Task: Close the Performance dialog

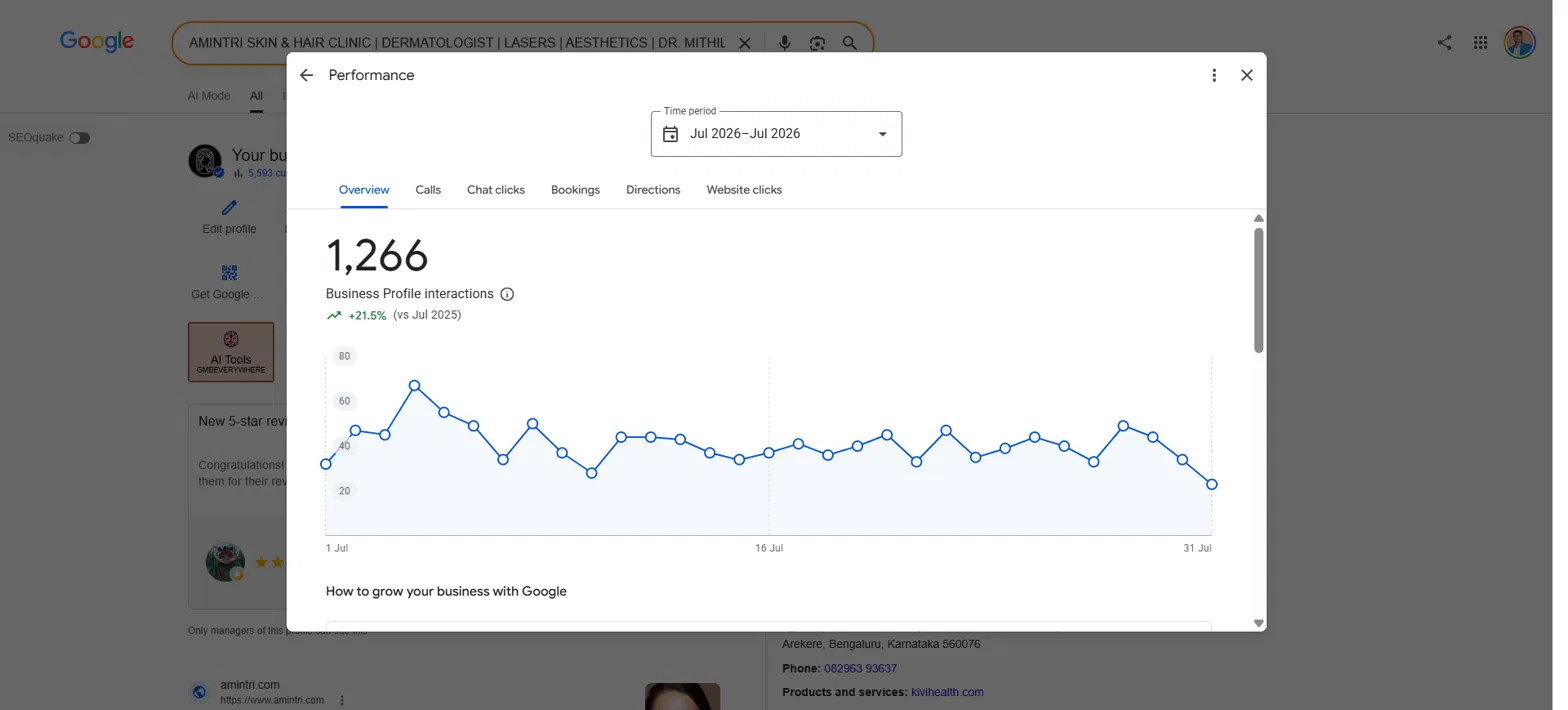Action: point(1247,75)
